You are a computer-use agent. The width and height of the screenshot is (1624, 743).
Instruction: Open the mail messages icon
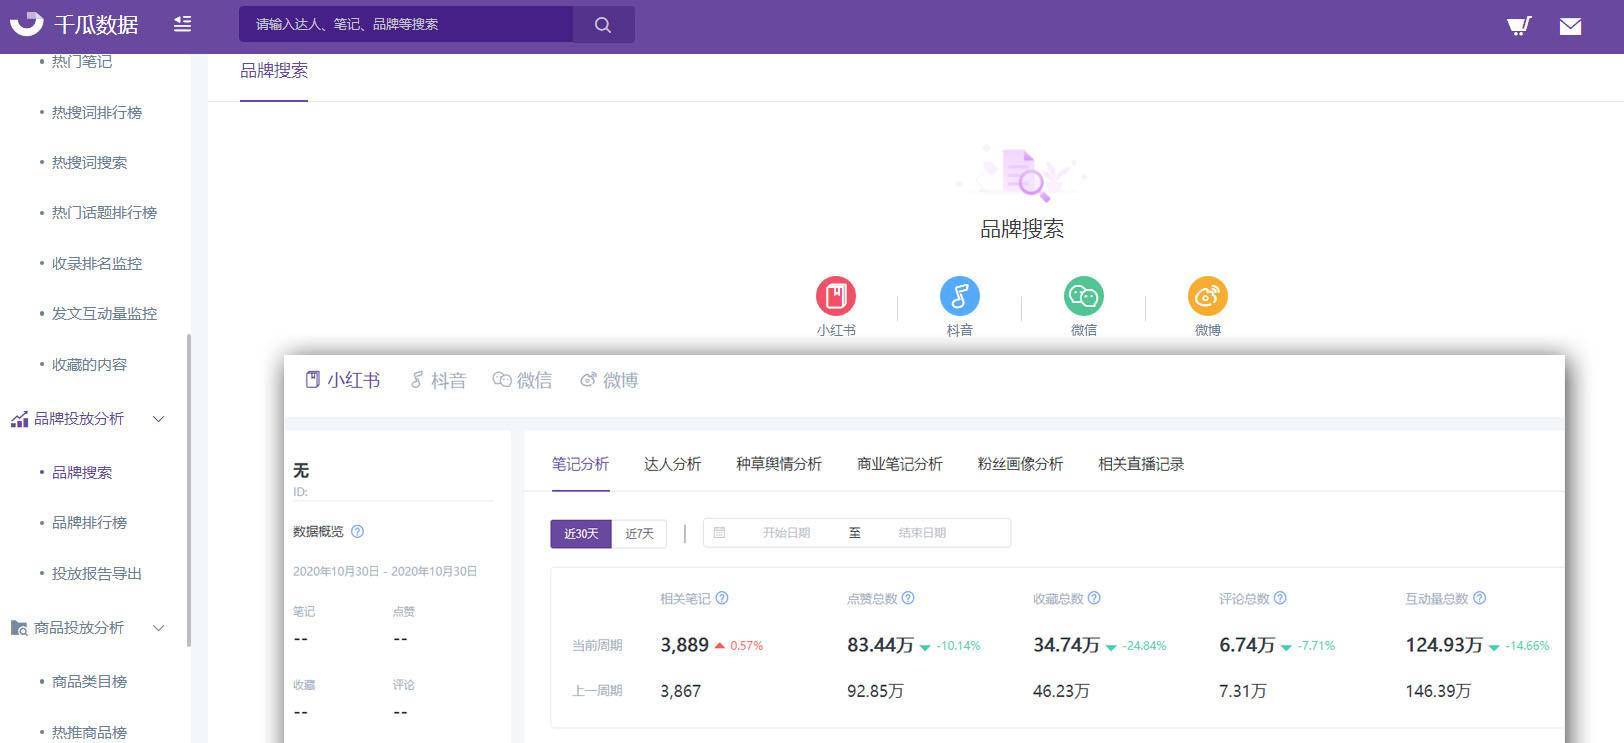coord(1570,26)
